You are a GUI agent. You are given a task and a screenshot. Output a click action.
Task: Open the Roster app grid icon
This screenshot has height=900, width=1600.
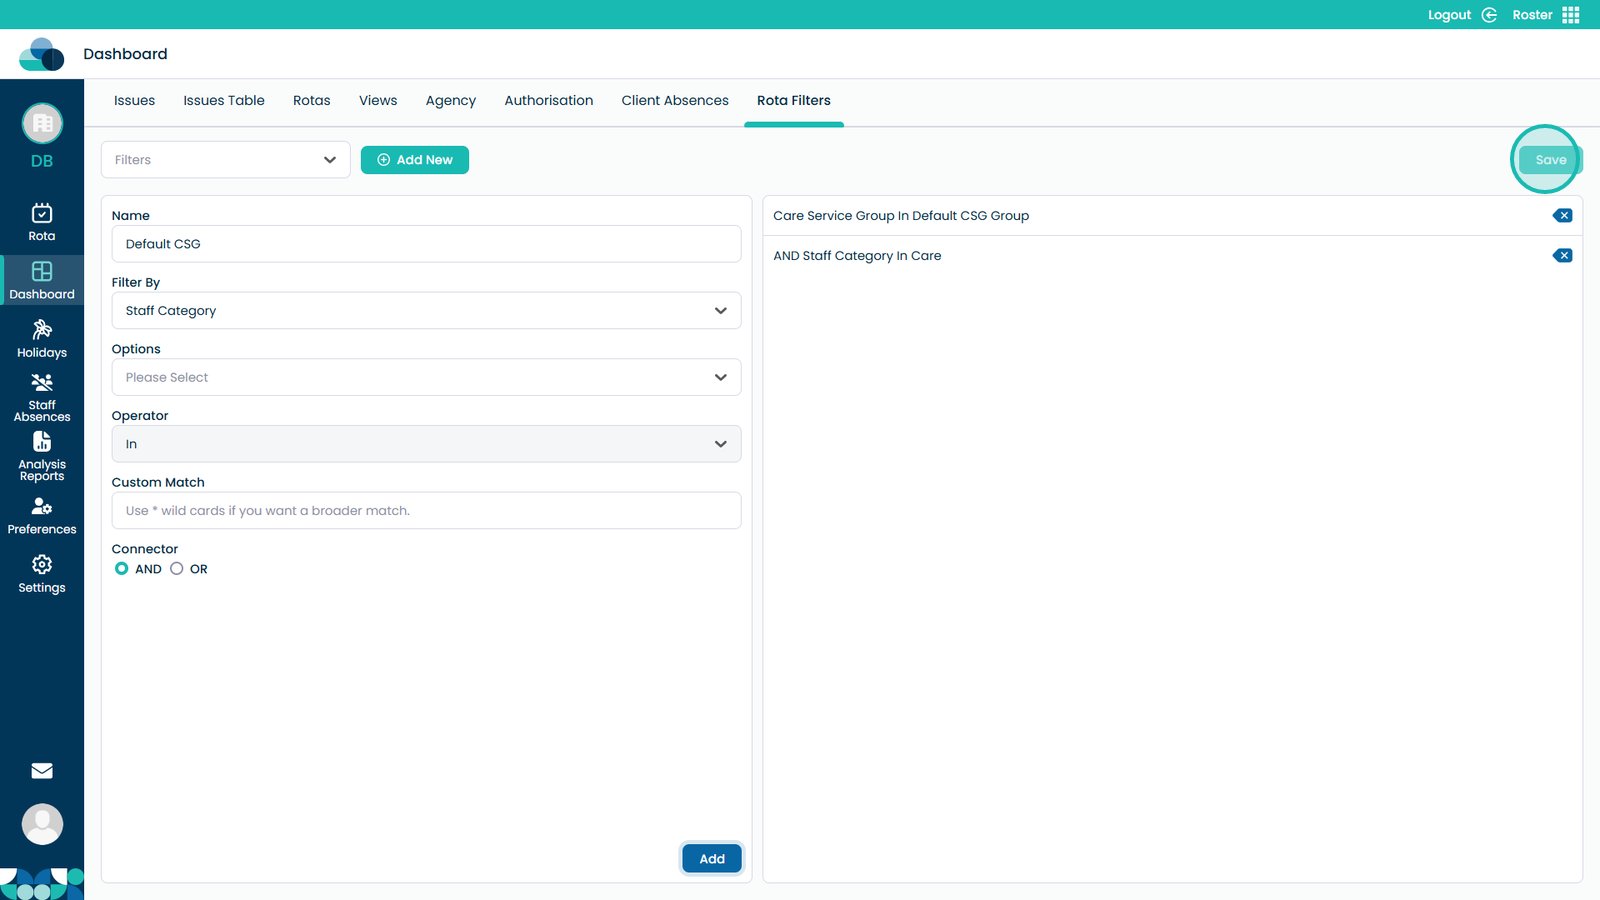point(1571,15)
